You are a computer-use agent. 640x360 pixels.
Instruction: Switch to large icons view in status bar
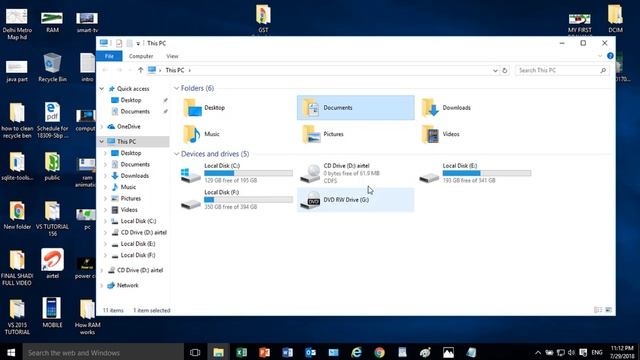[x=609, y=310]
